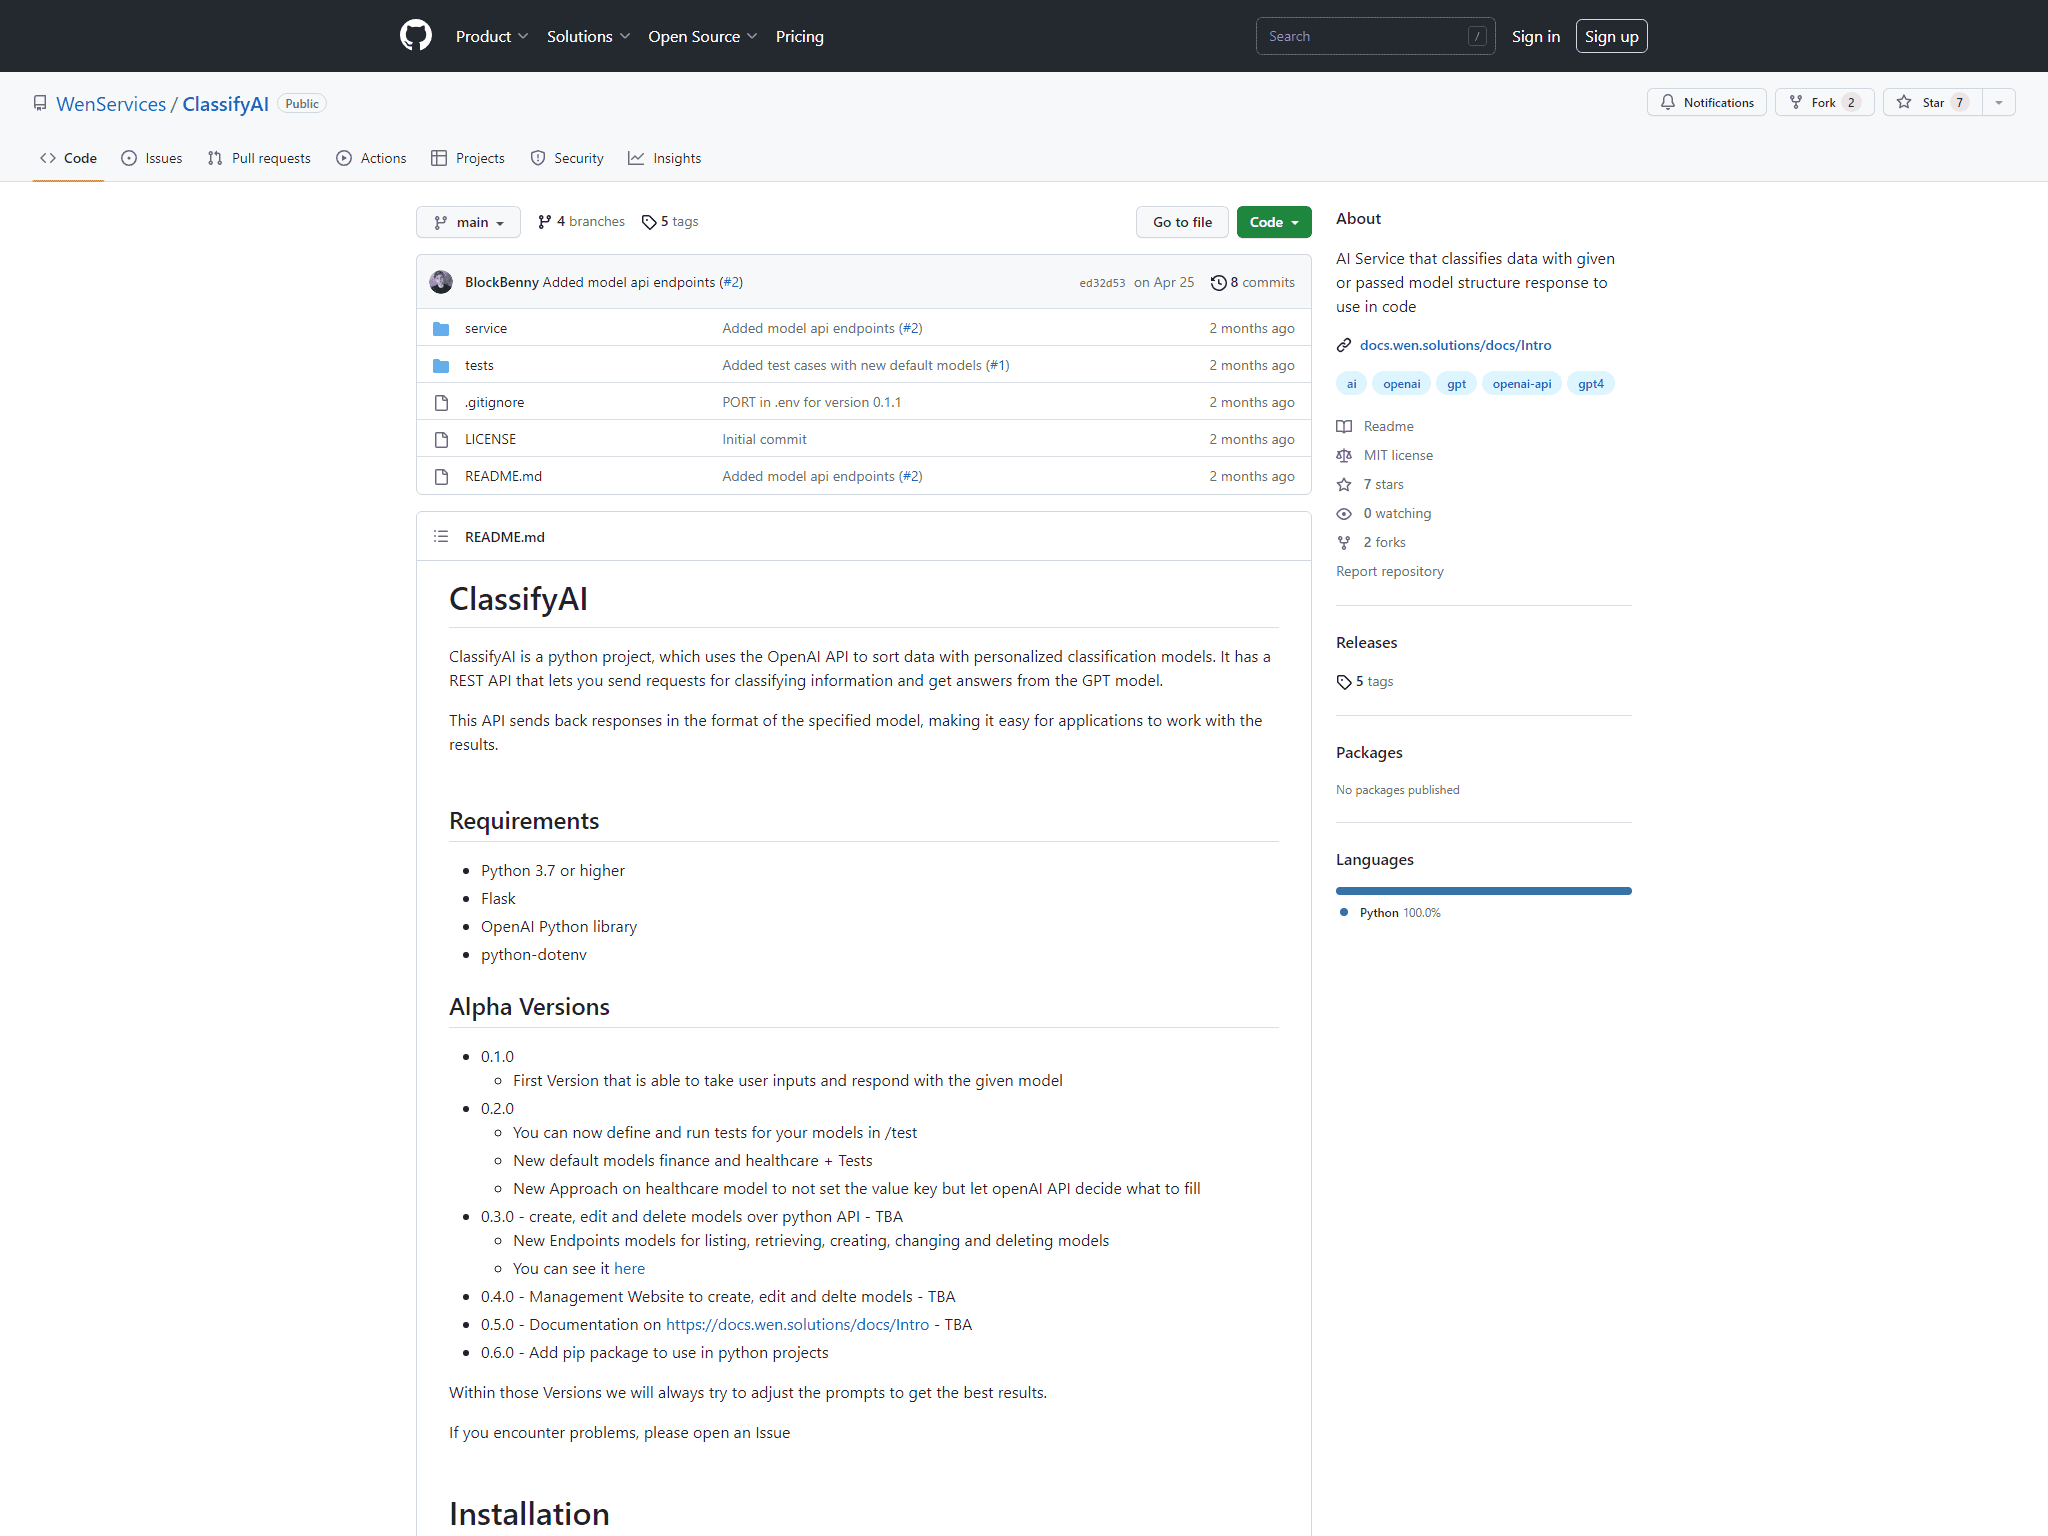The image size is (2048, 1536).
Task: Switch to the Projects tab
Action: tap(468, 158)
